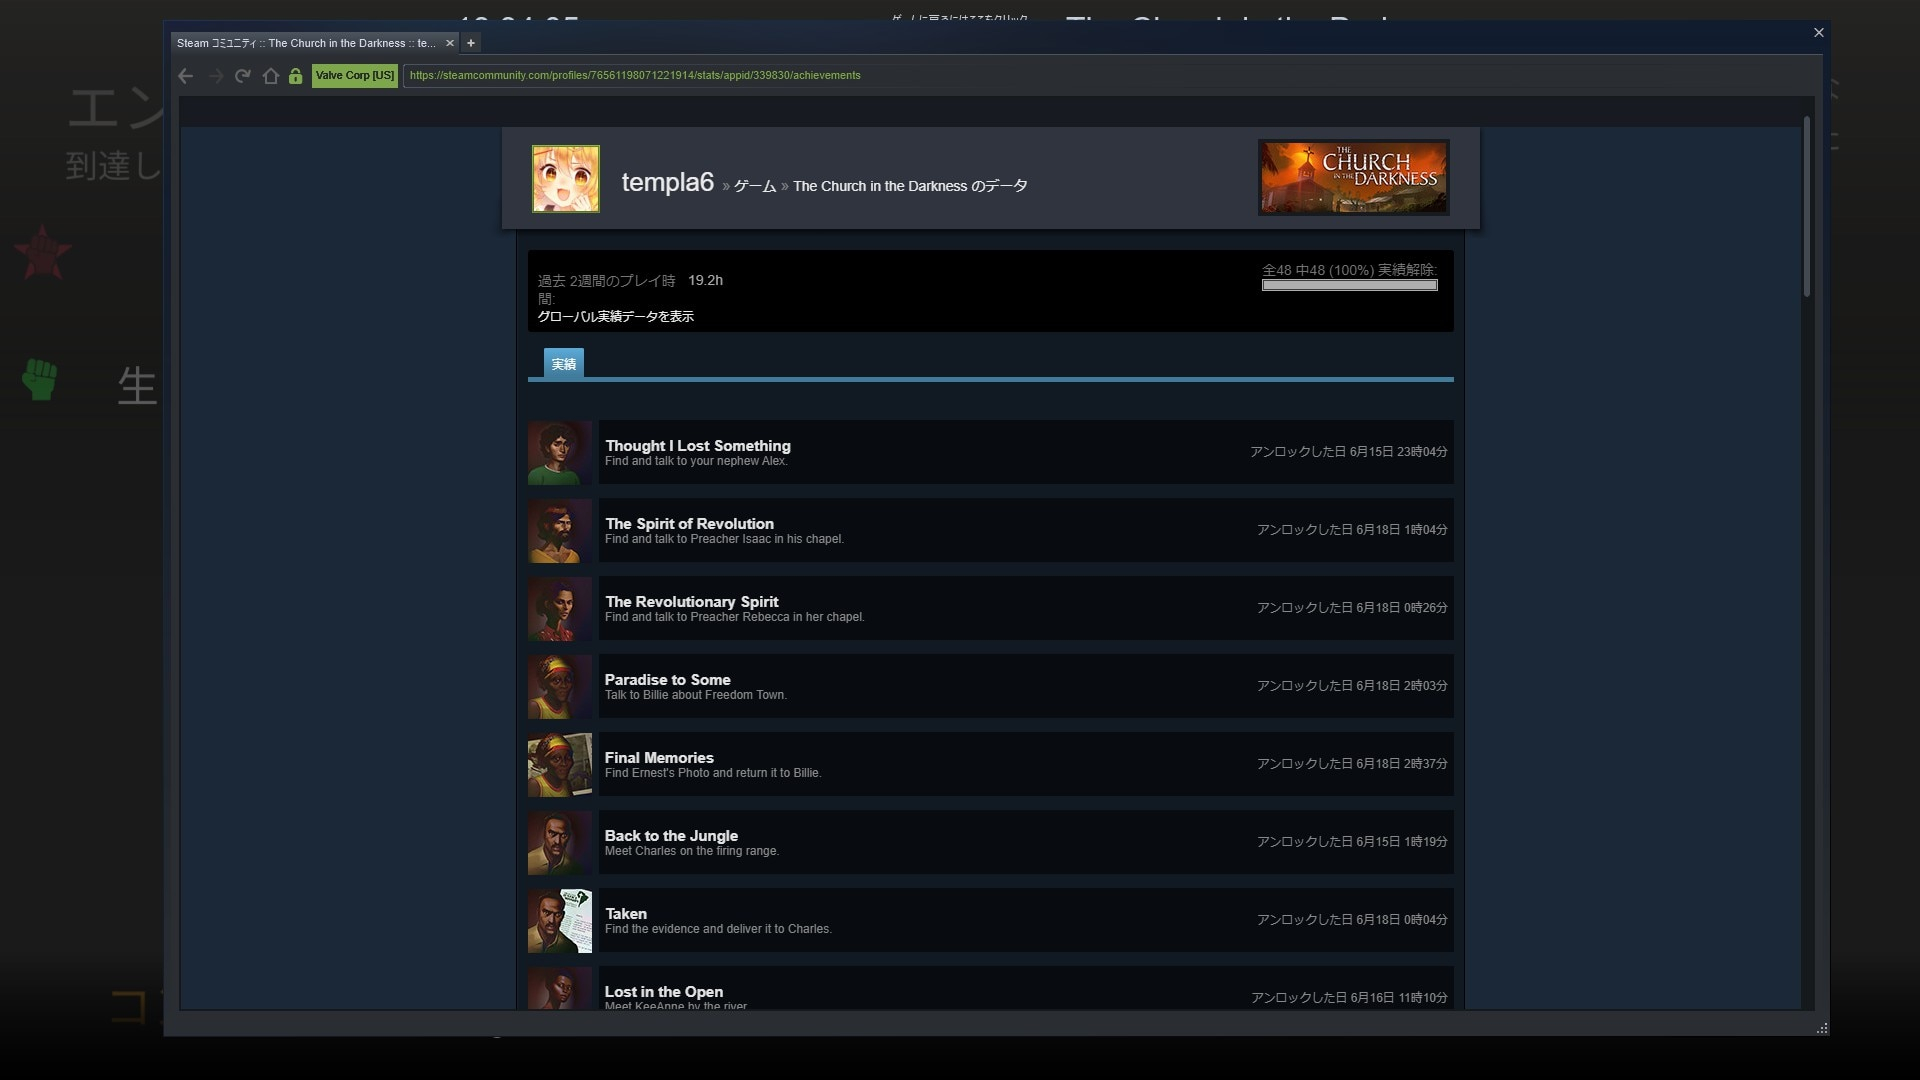Go to the home page icon

270,76
